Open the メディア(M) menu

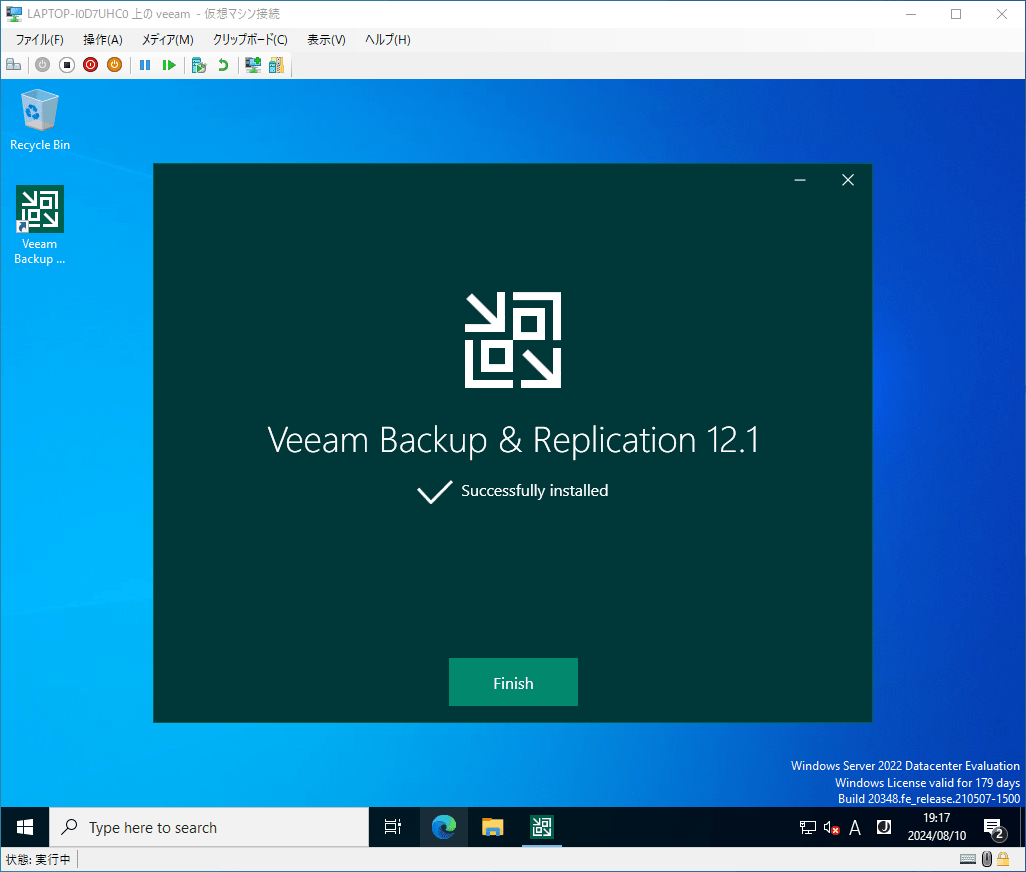[x=168, y=39]
